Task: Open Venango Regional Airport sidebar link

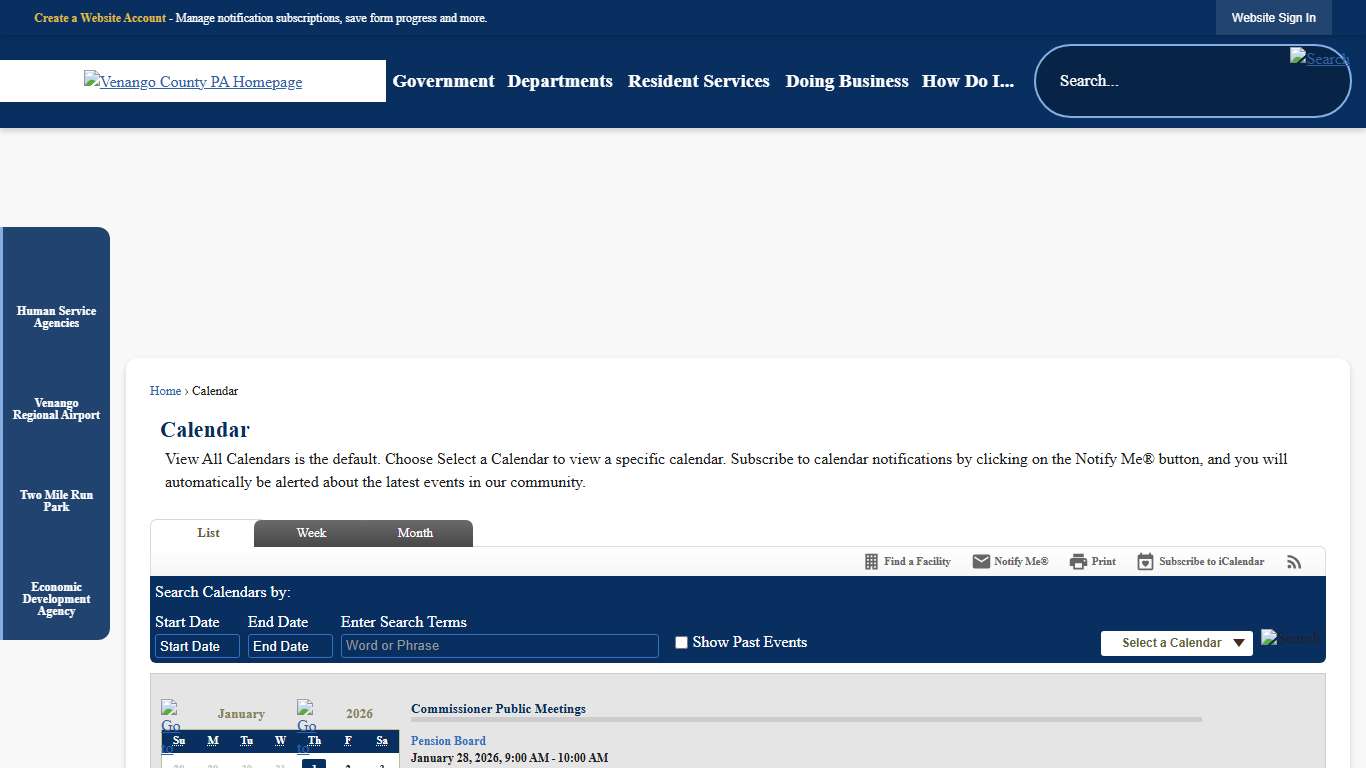Action: pos(56,409)
